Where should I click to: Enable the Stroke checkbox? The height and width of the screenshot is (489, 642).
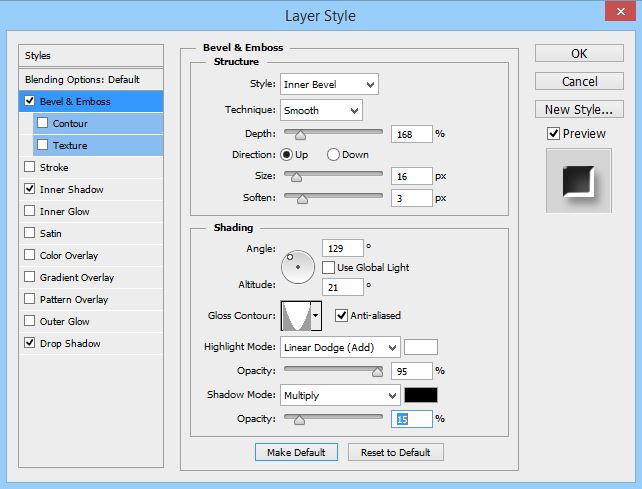coord(29,167)
